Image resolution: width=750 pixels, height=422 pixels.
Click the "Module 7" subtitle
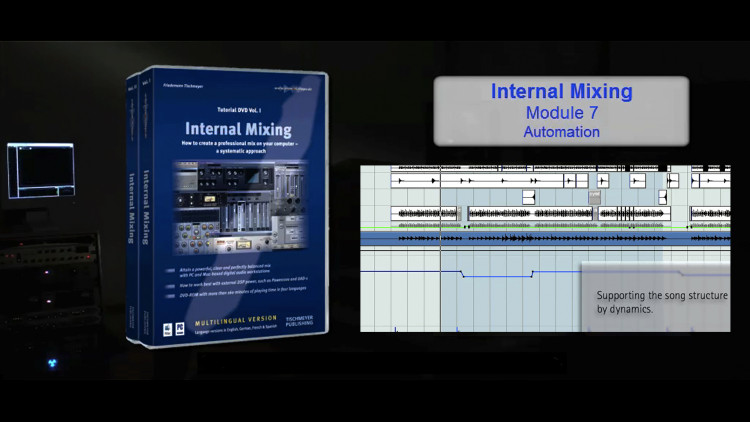click(562, 113)
